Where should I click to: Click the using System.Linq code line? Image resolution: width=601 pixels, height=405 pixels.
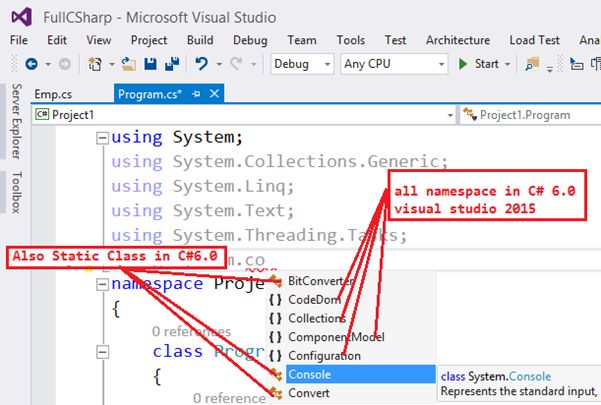(202, 187)
